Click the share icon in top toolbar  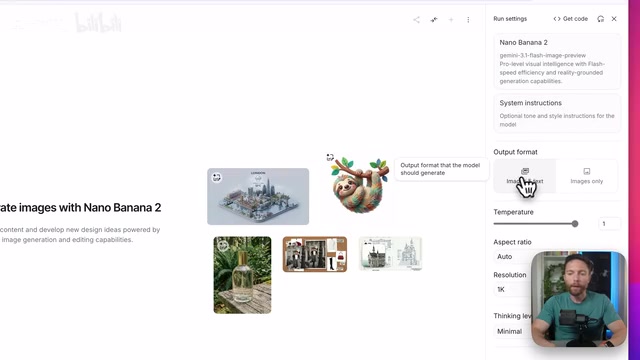pos(416,20)
